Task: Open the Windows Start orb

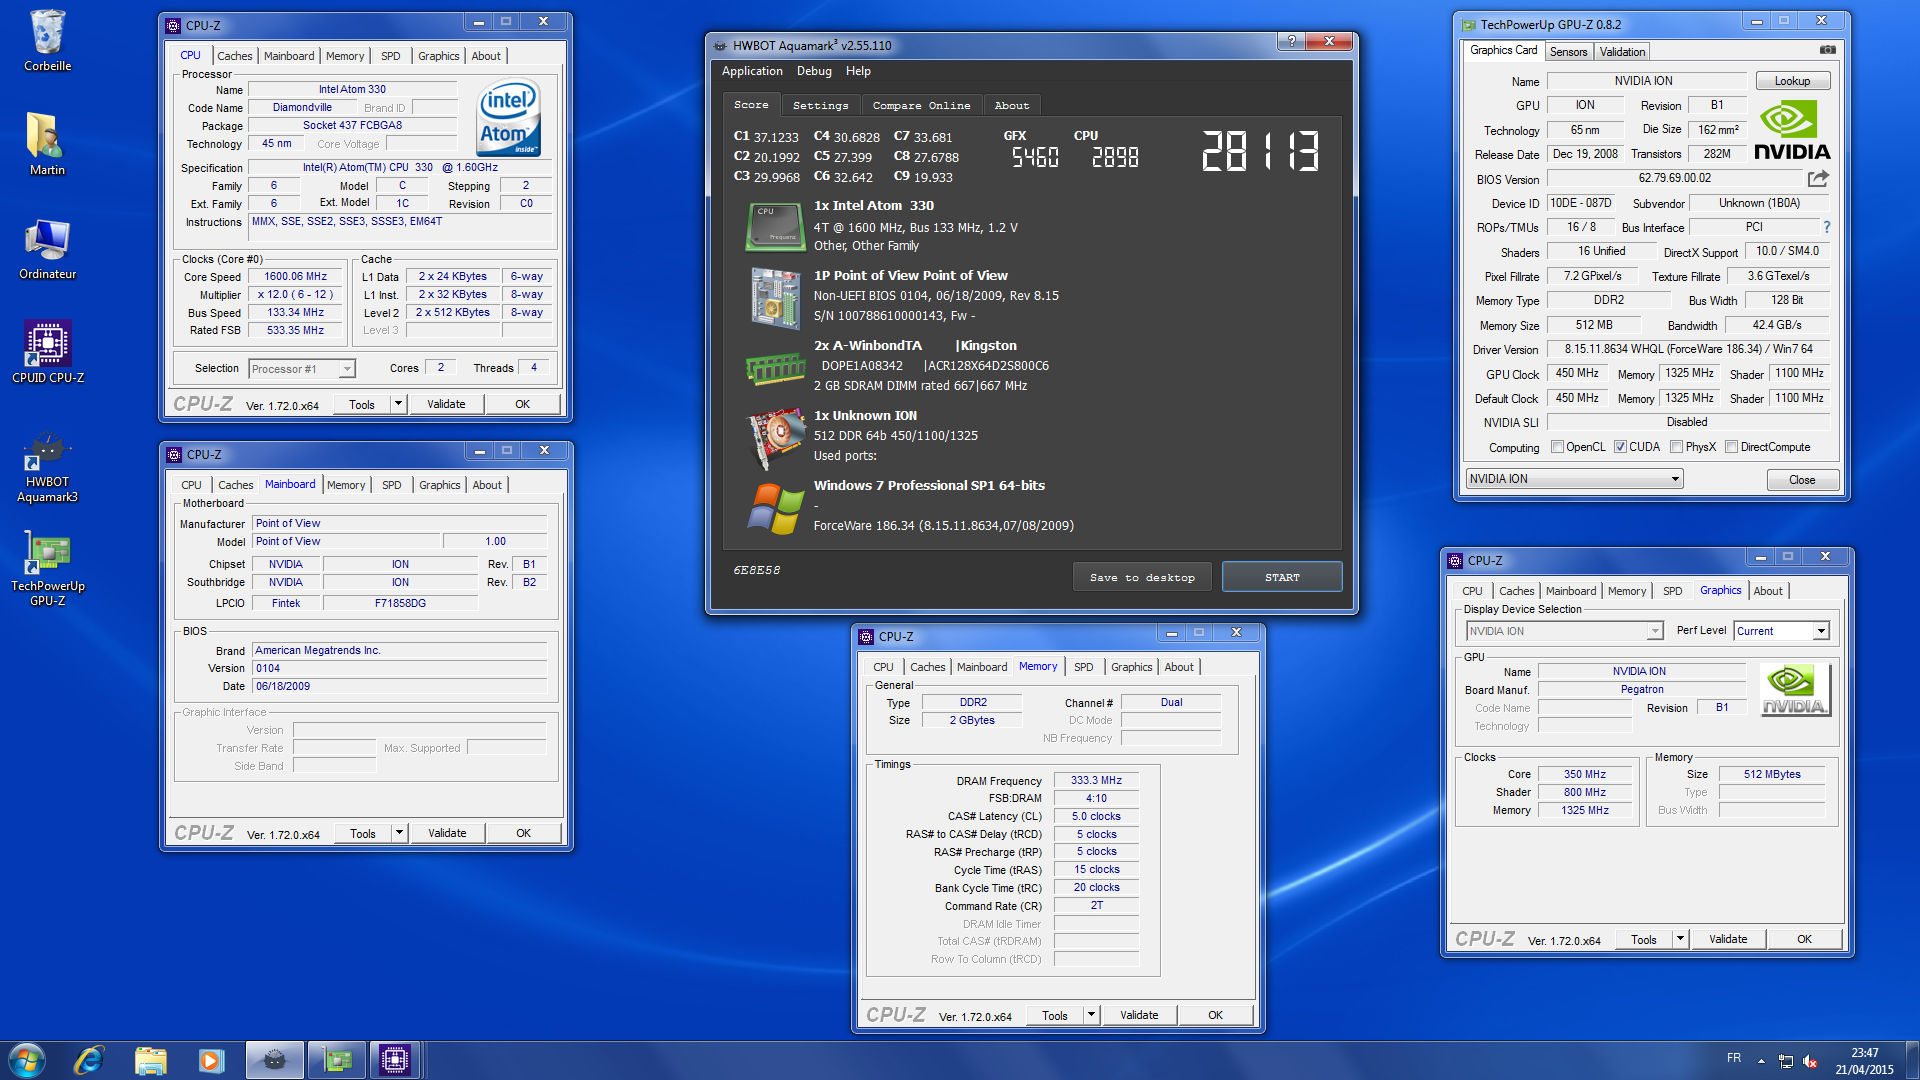Action: coord(27,1060)
